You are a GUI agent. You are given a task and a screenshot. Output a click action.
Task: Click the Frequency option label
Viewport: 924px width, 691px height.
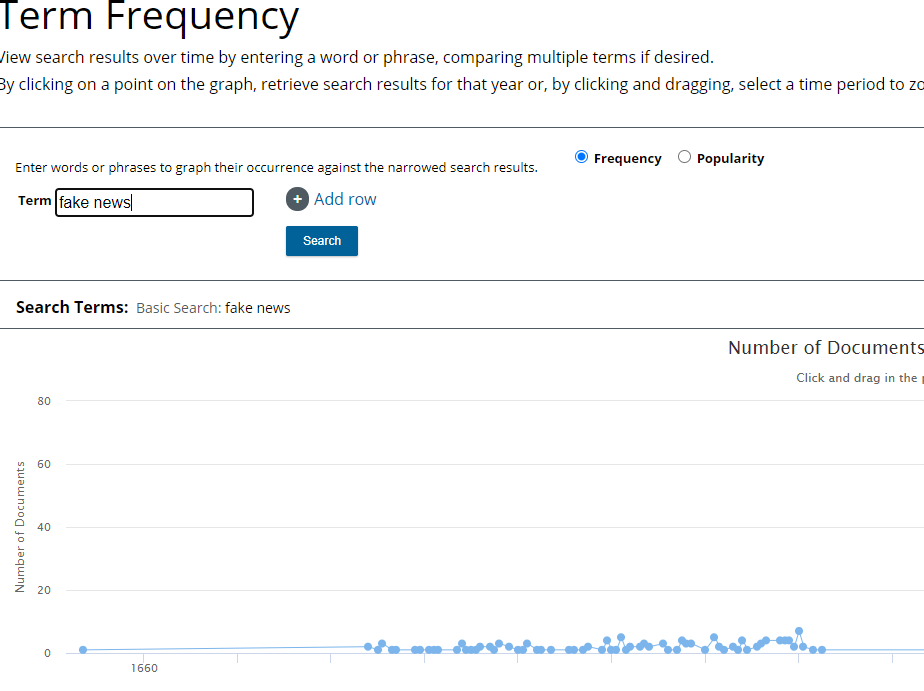point(627,158)
